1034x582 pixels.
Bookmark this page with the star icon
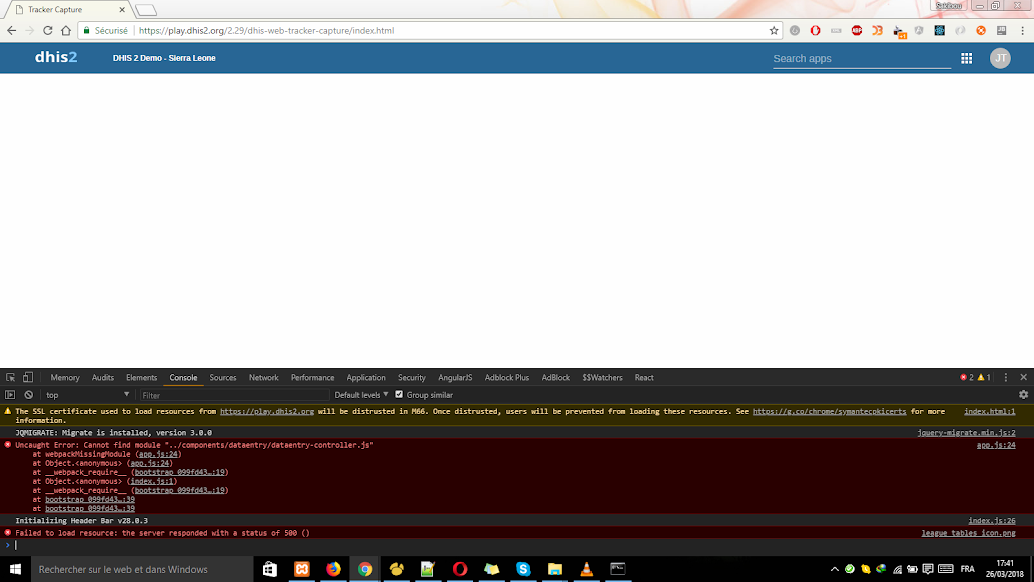774,31
